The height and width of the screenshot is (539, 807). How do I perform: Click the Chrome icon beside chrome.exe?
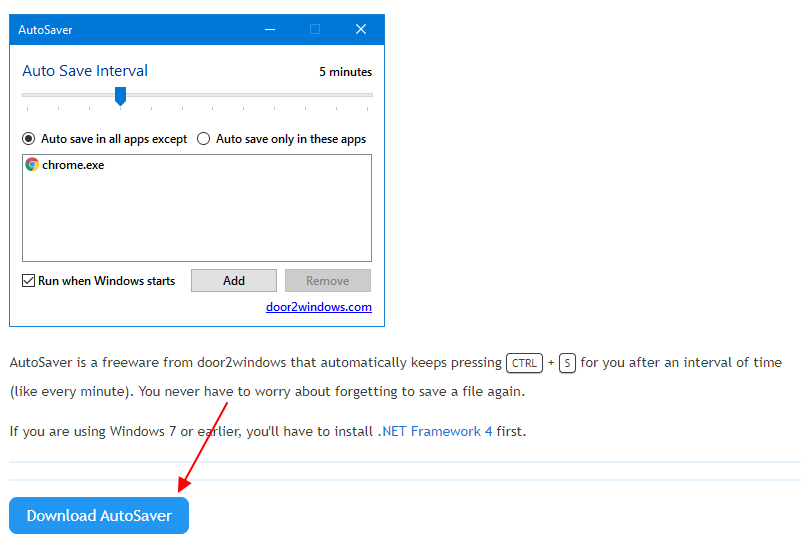32,165
